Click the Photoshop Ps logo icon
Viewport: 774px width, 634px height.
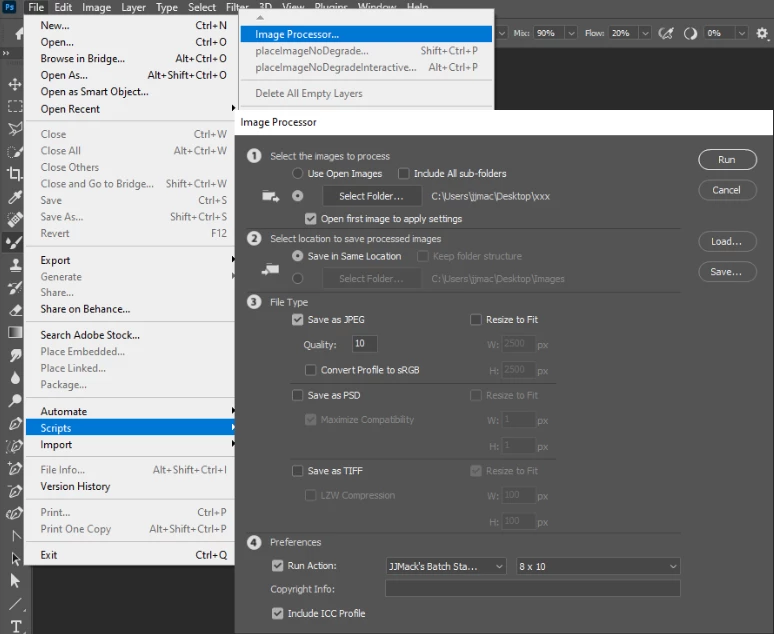point(9,7)
